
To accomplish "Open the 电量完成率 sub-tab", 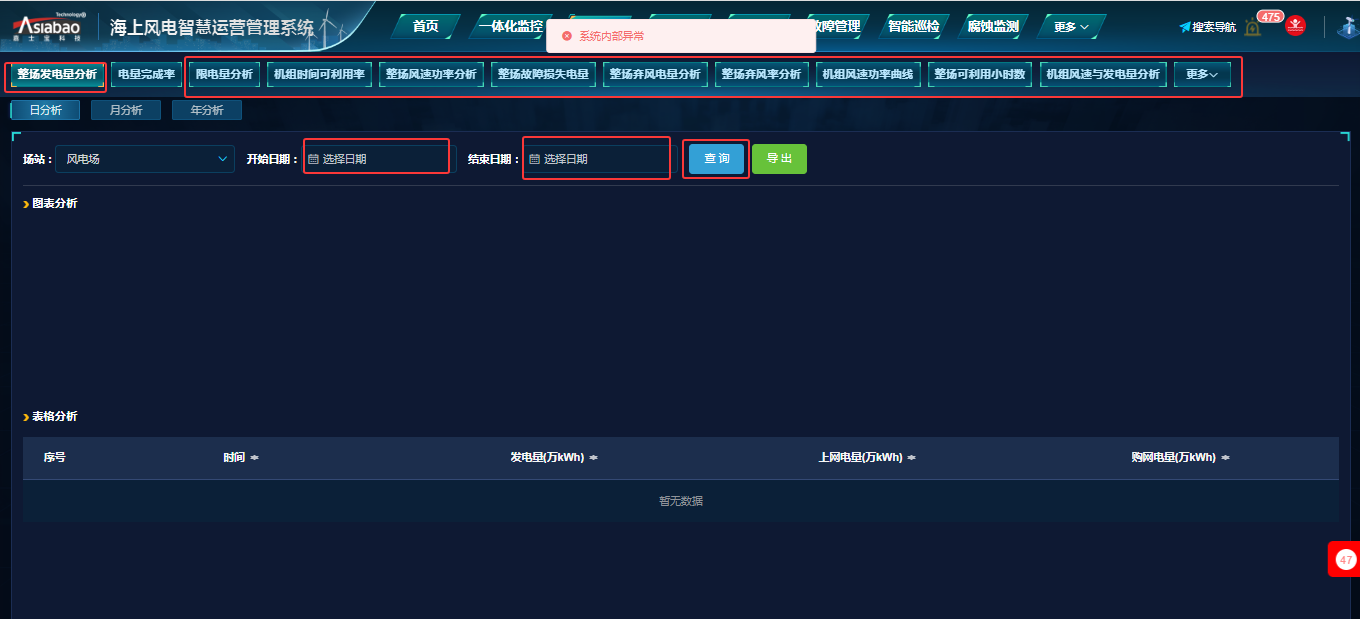I will pos(146,74).
